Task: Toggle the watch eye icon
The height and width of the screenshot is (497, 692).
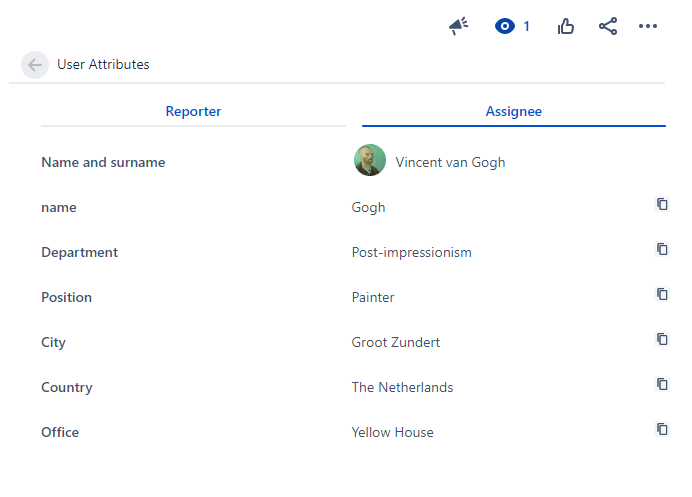Action: point(505,26)
